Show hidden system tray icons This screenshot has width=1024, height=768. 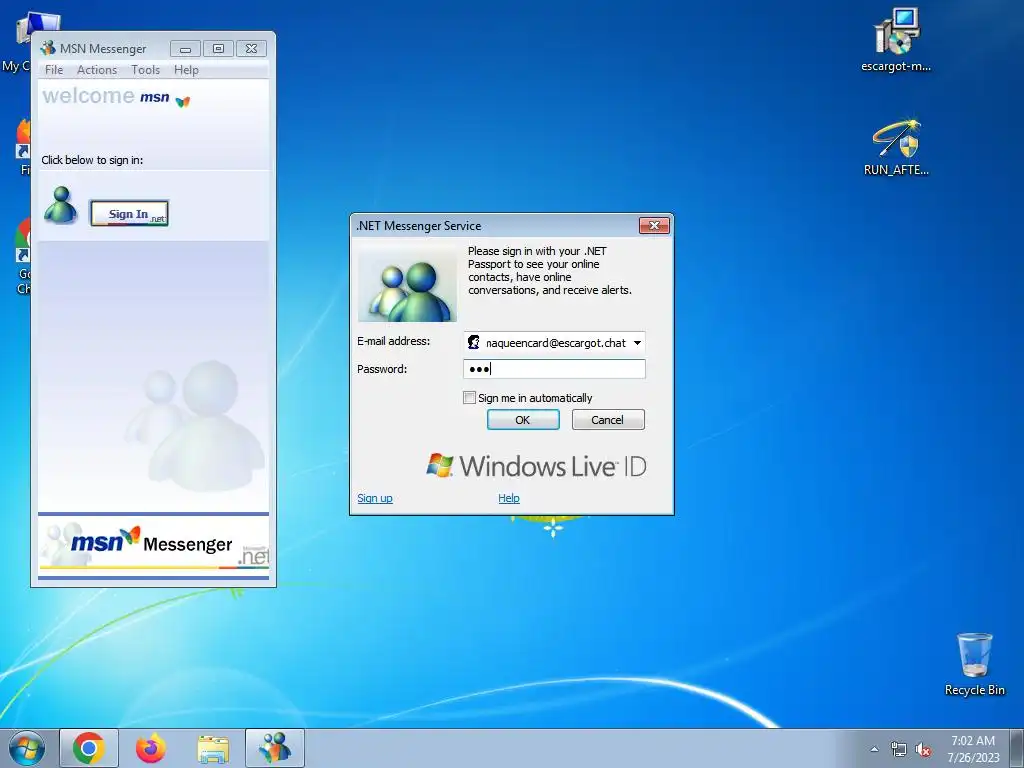(x=874, y=749)
